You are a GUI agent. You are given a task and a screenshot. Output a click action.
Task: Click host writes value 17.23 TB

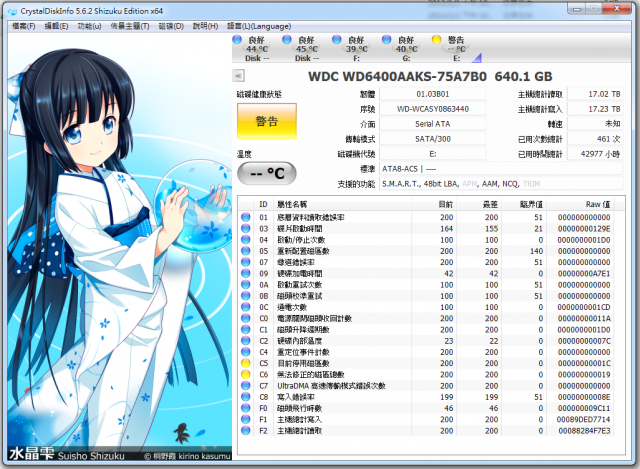[595, 109]
